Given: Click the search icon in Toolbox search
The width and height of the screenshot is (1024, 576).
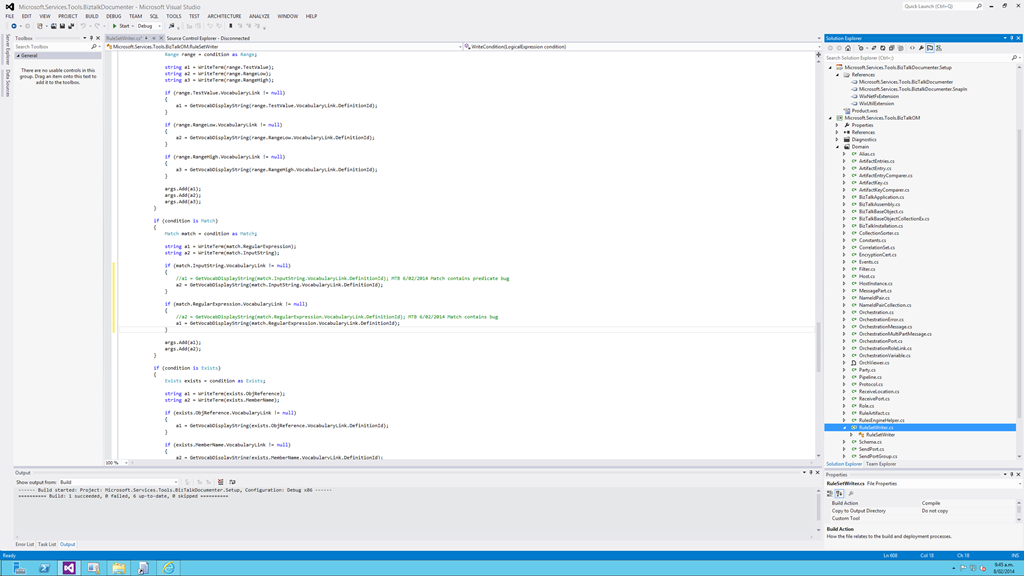Looking at the screenshot, I should tap(93, 47).
